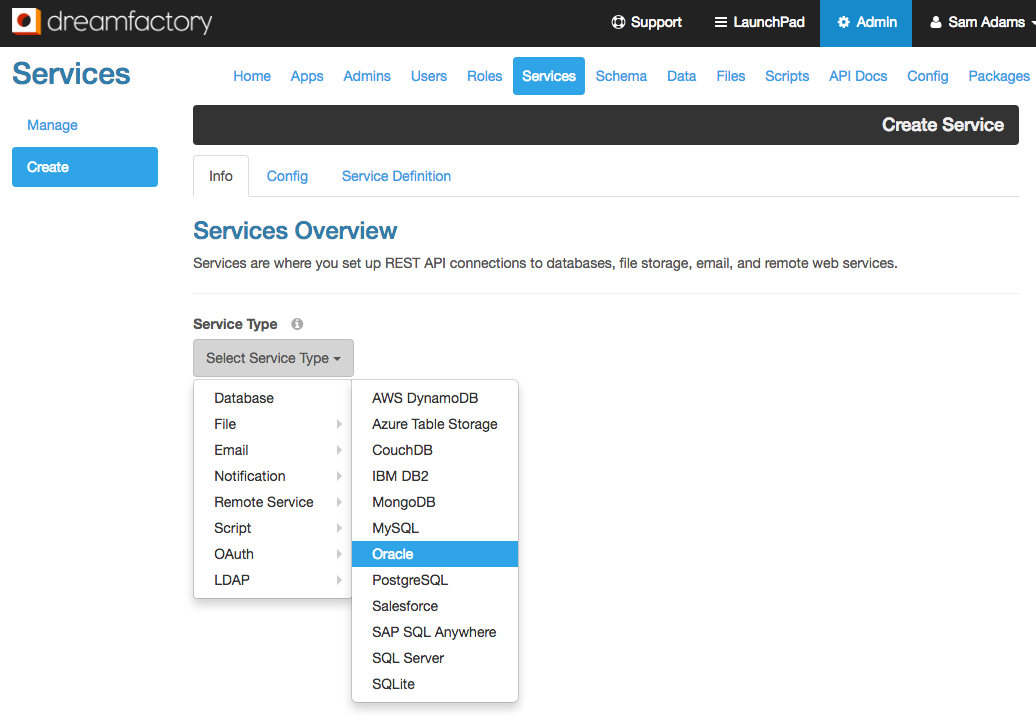Click the Create button in the sidebar

(84, 166)
